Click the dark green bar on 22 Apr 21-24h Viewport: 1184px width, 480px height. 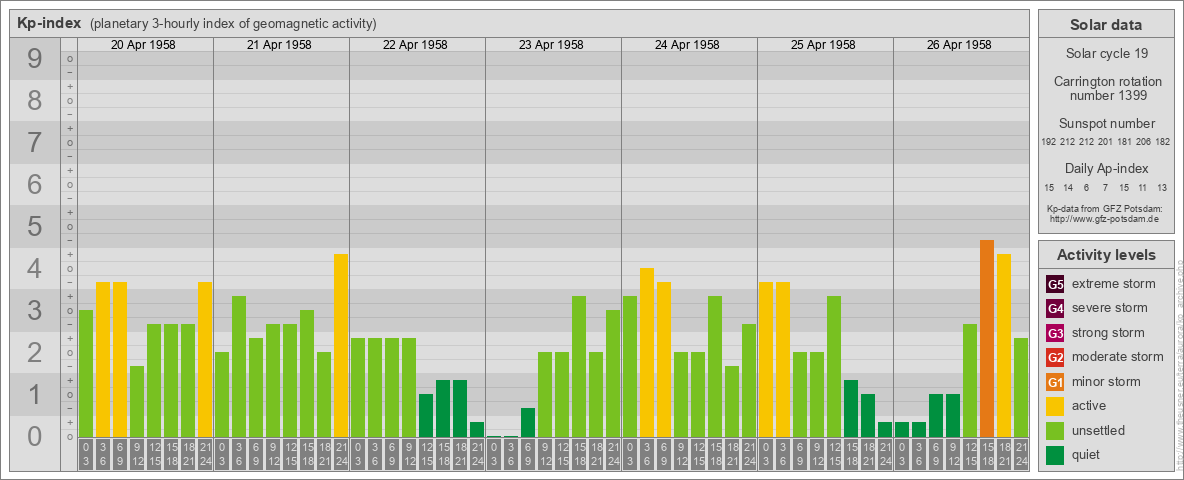477,429
